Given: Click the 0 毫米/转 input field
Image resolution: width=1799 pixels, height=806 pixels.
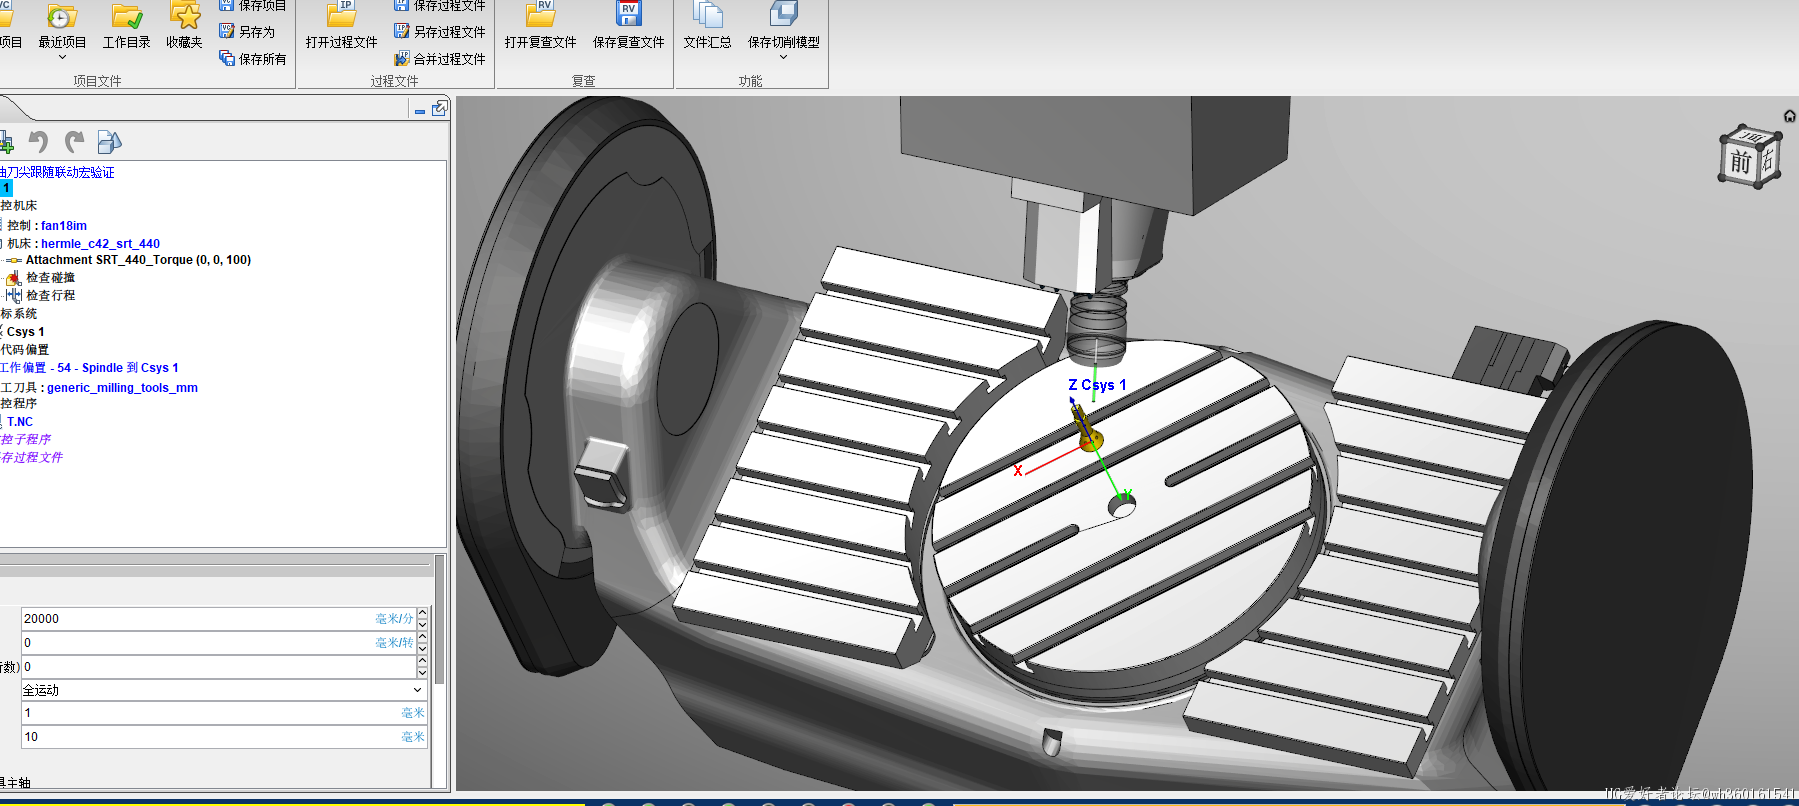Looking at the screenshot, I should (x=218, y=643).
